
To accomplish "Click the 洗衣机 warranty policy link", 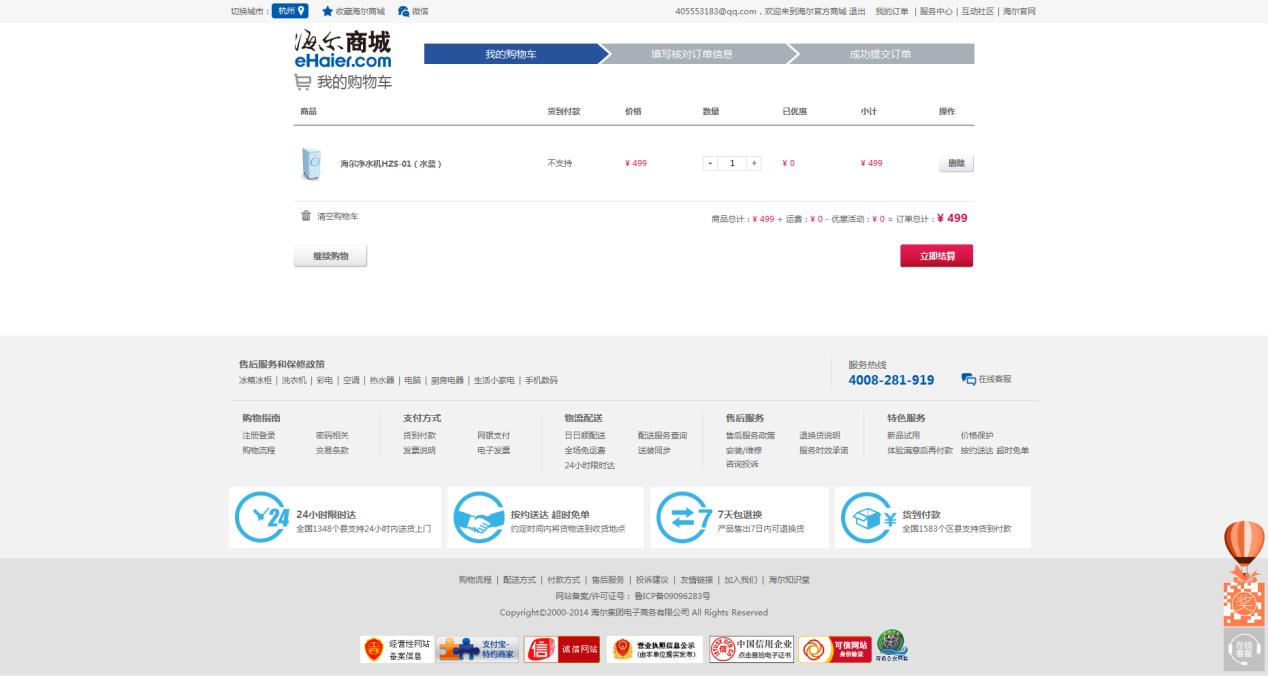I will 294,380.
